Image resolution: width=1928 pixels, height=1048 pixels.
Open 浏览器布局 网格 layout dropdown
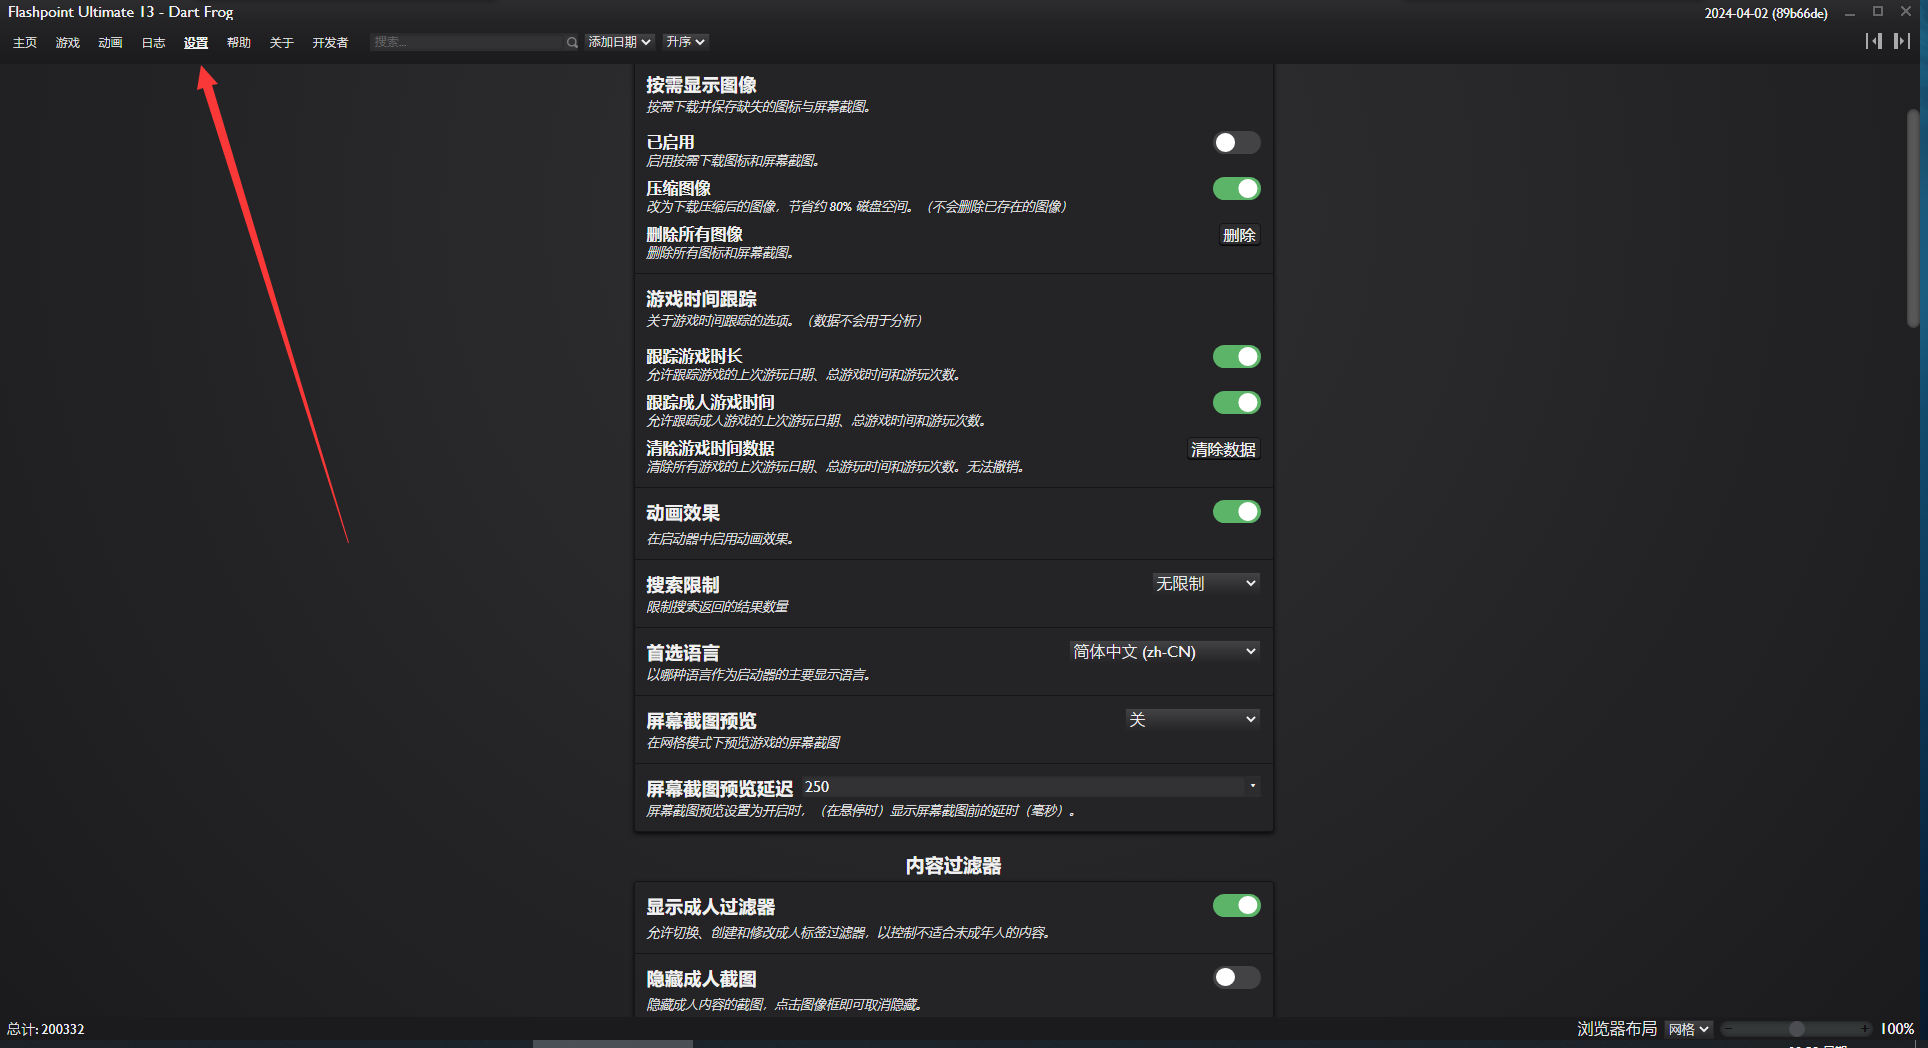(x=1689, y=1029)
